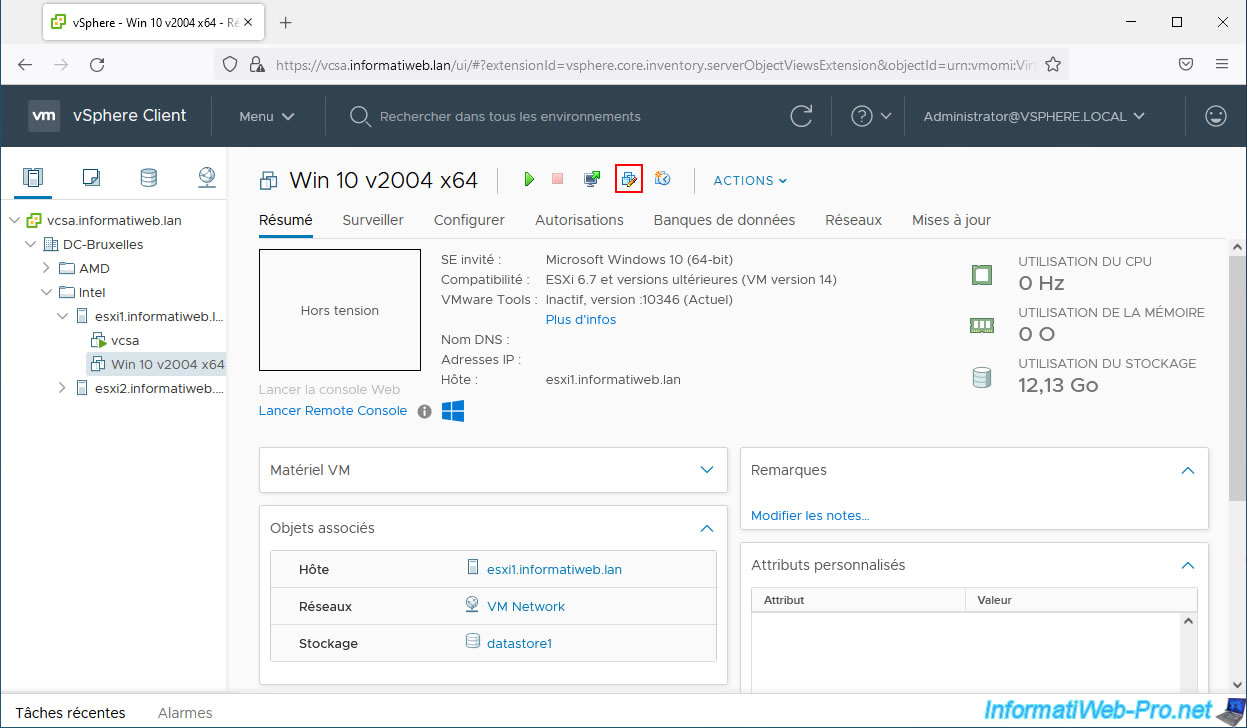Screen dimensions: 1247x728
Task: Power on the virtual machine with the green play icon
Action: [x=529, y=179]
